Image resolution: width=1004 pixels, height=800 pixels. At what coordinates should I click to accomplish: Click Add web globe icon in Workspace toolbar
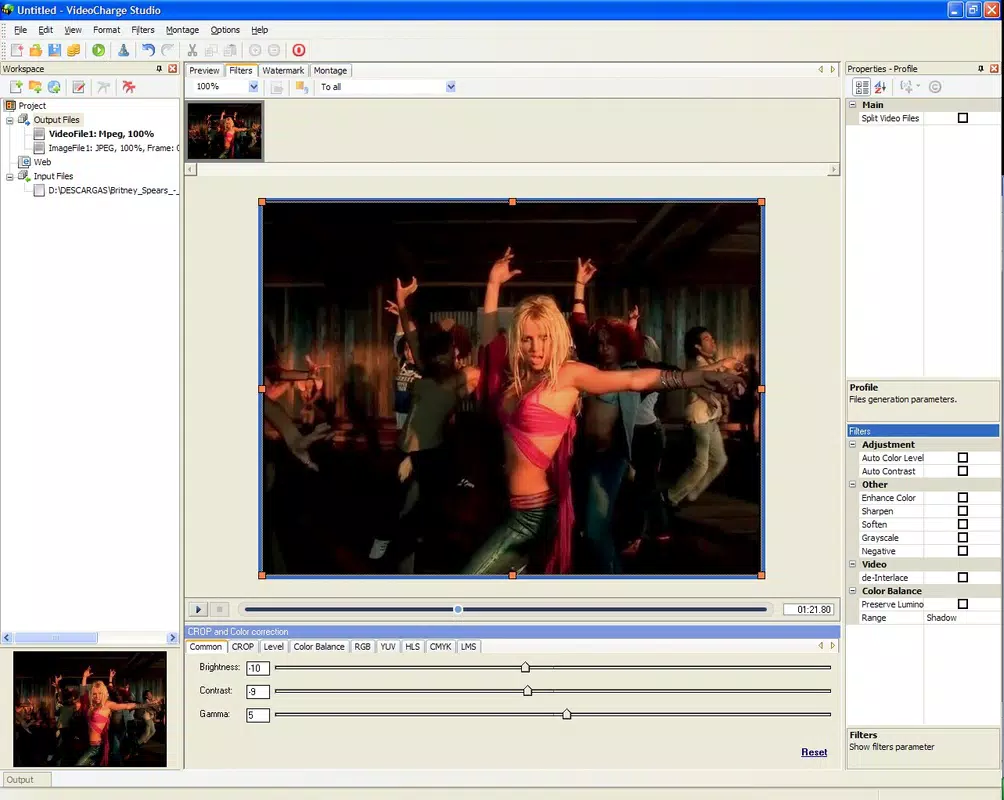(54, 87)
